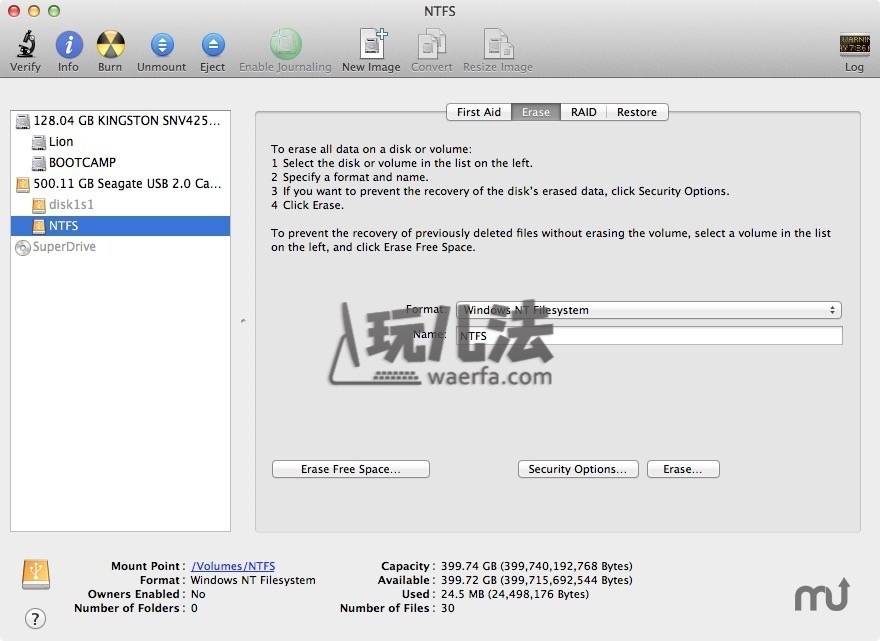Select the BOOTCAMP volume
Viewport: 880px width, 641px height.
click(x=81, y=163)
